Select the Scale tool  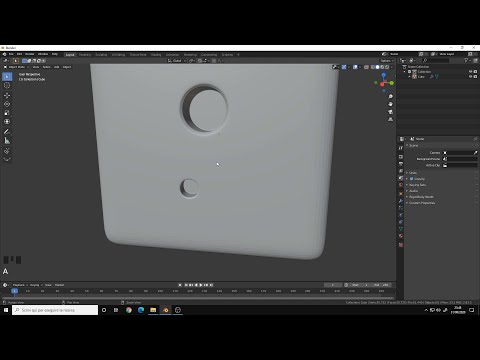tap(7, 113)
